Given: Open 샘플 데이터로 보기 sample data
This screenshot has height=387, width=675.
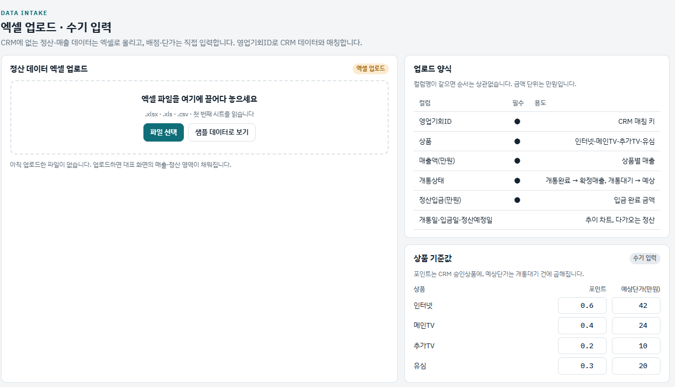Looking at the screenshot, I should click(222, 132).
